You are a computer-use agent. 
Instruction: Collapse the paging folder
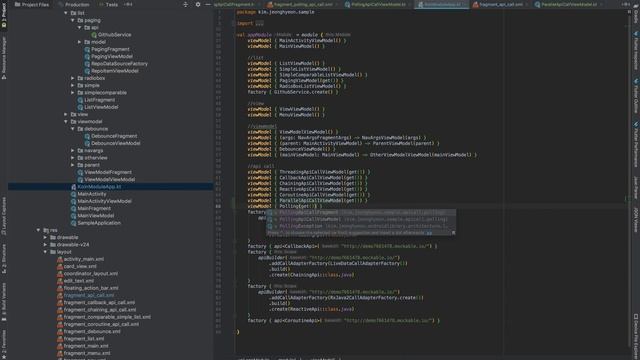click(x=73, y=20)
